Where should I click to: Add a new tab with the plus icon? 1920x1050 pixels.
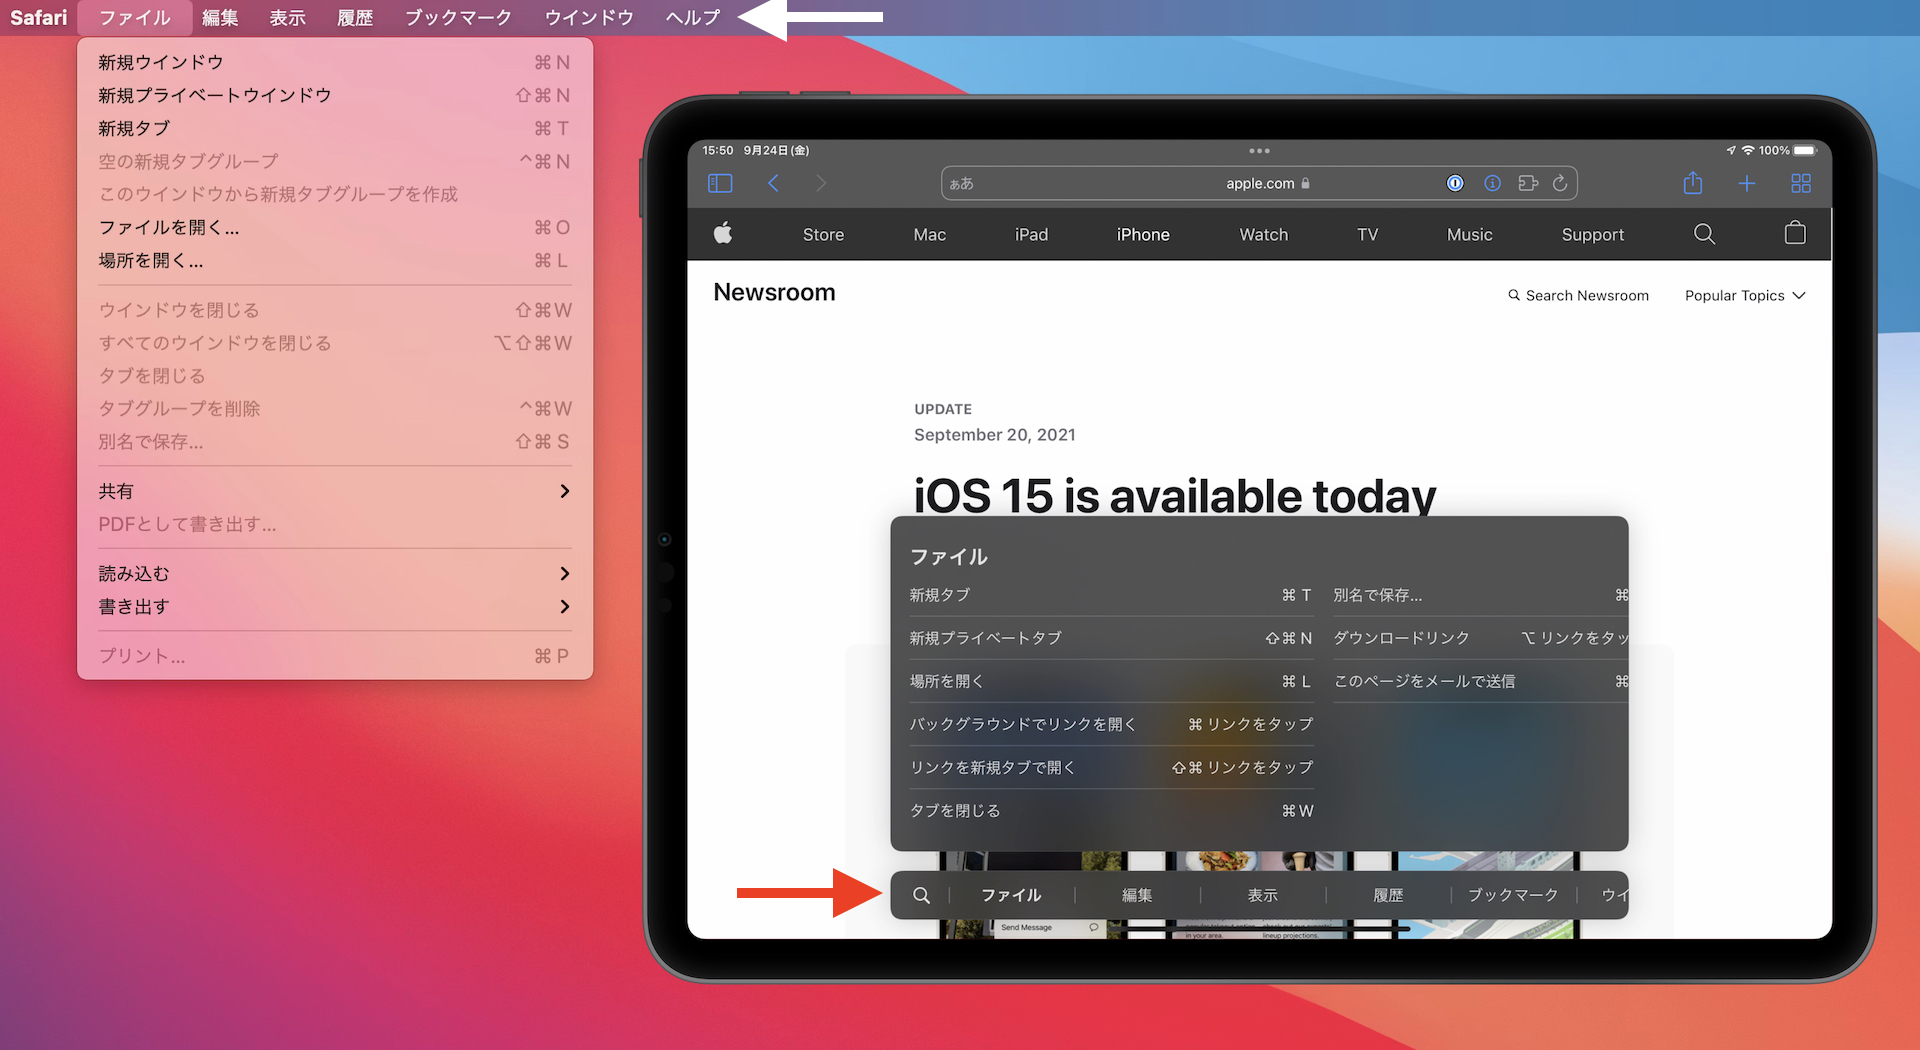point(1747,183)
